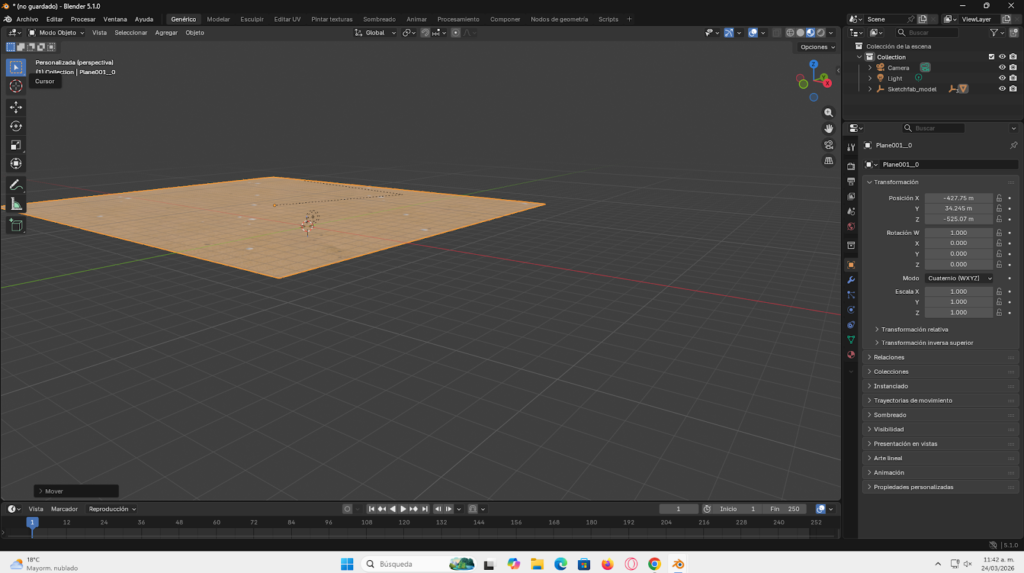Switch perspective/orthographic grid icon
Viewport: 1024px width, 573px height.
[x=829, y=161]
